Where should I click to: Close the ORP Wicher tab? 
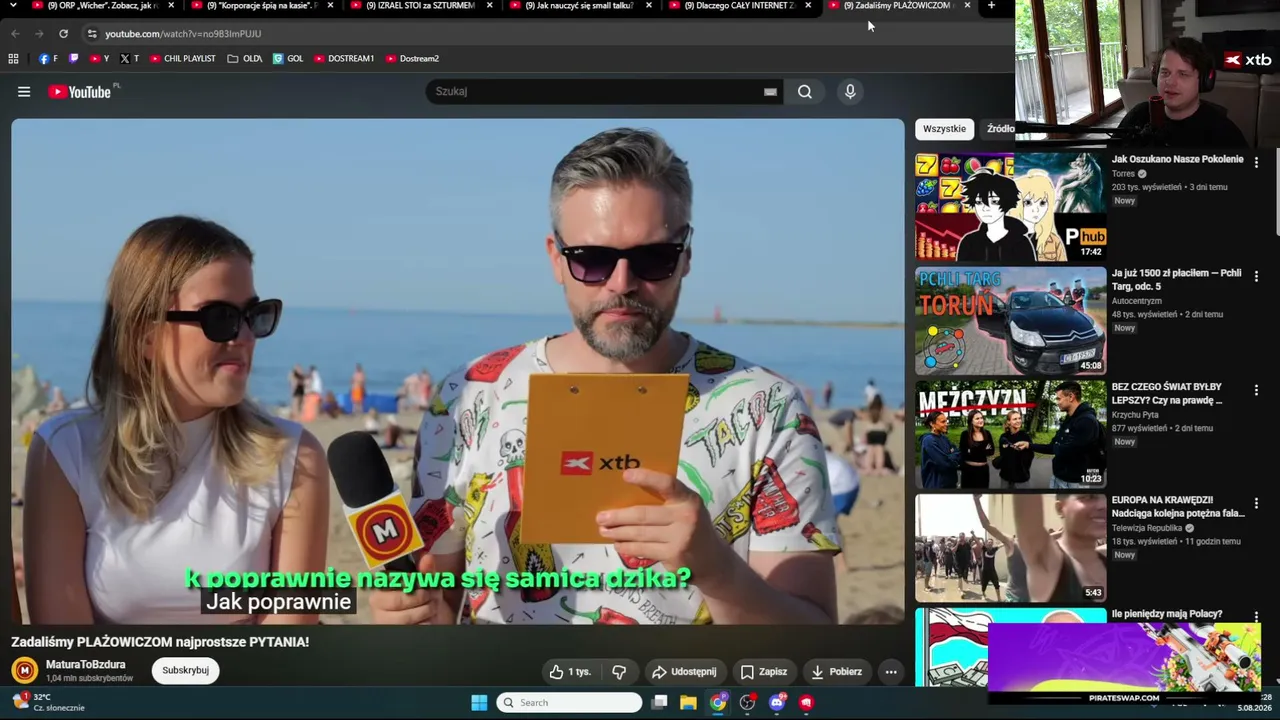172,6
